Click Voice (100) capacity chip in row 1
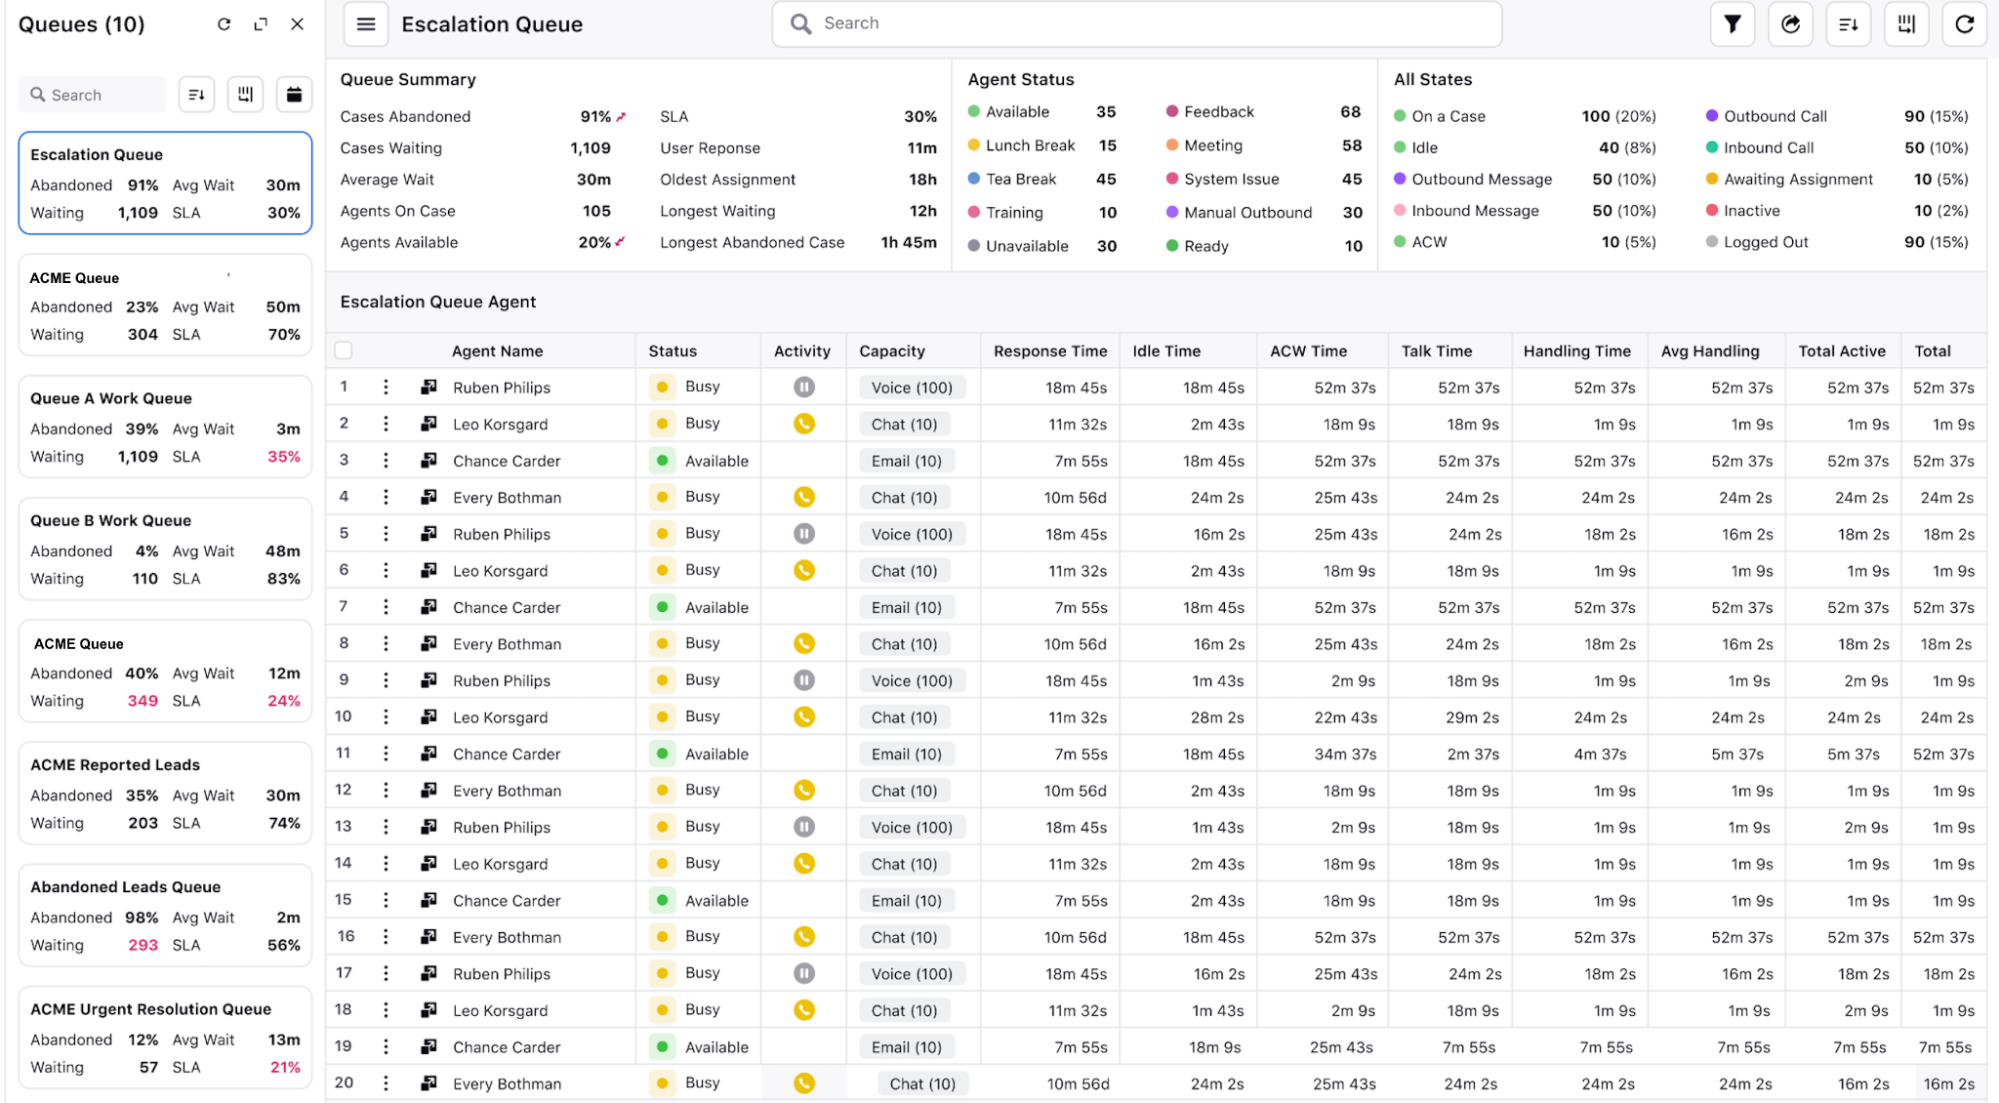1999x1103 pixels. [911, 388]
